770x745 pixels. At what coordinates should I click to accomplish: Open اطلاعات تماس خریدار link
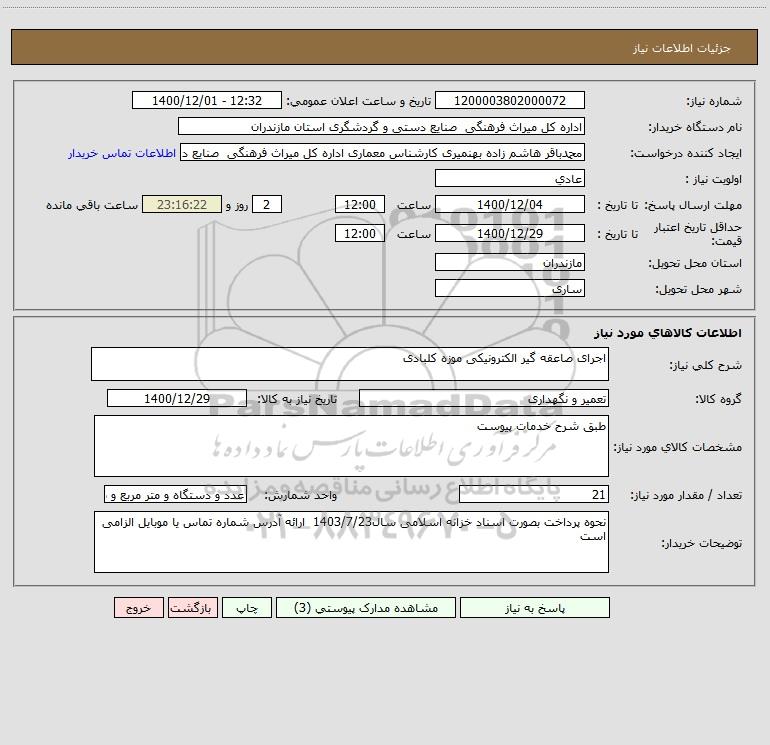(122, 153)
